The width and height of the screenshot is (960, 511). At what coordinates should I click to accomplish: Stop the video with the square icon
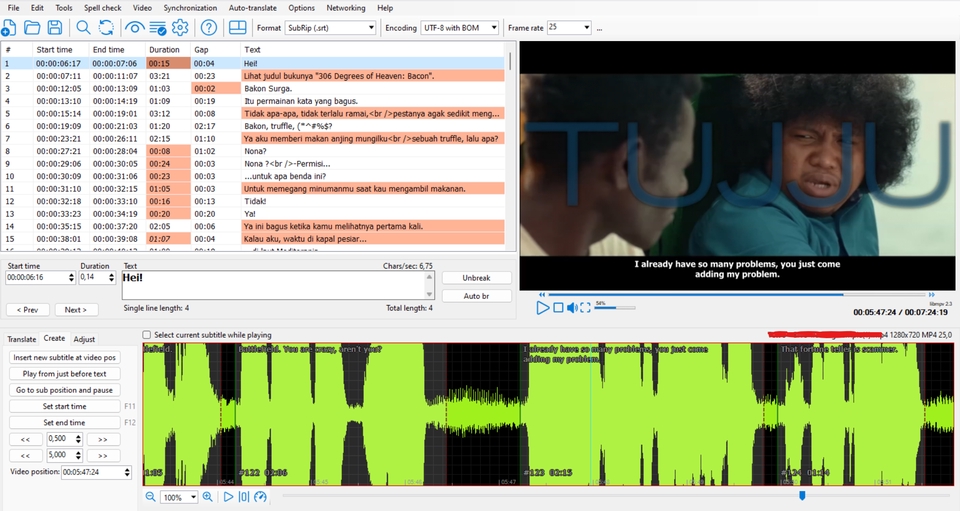tap(558, 308)
